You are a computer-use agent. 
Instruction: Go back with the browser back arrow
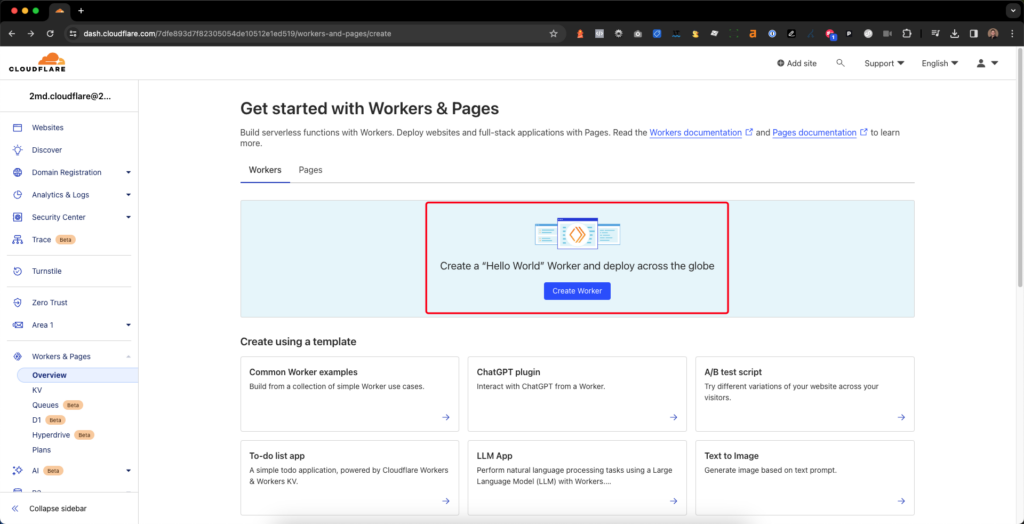point(12,33)
